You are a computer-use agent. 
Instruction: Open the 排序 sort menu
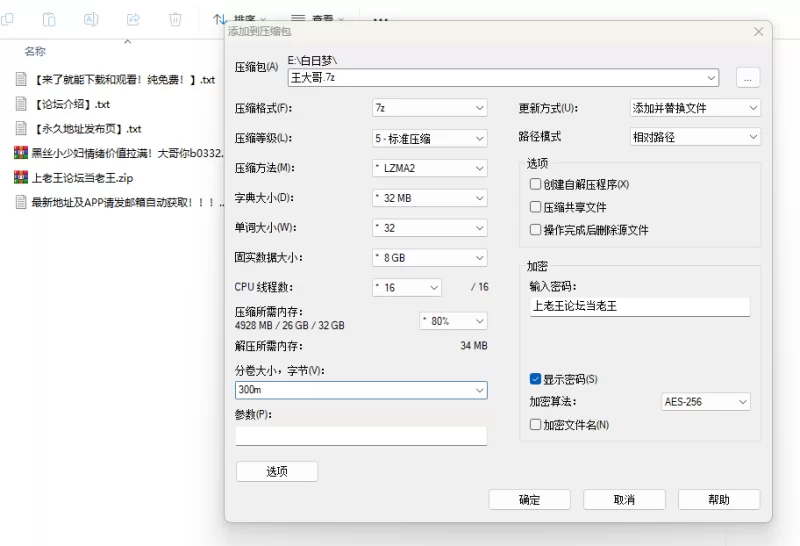(240, 19)
